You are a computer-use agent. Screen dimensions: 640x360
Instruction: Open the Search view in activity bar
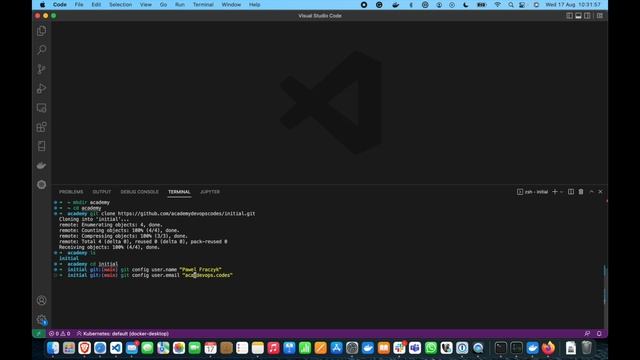click(41, 50)
